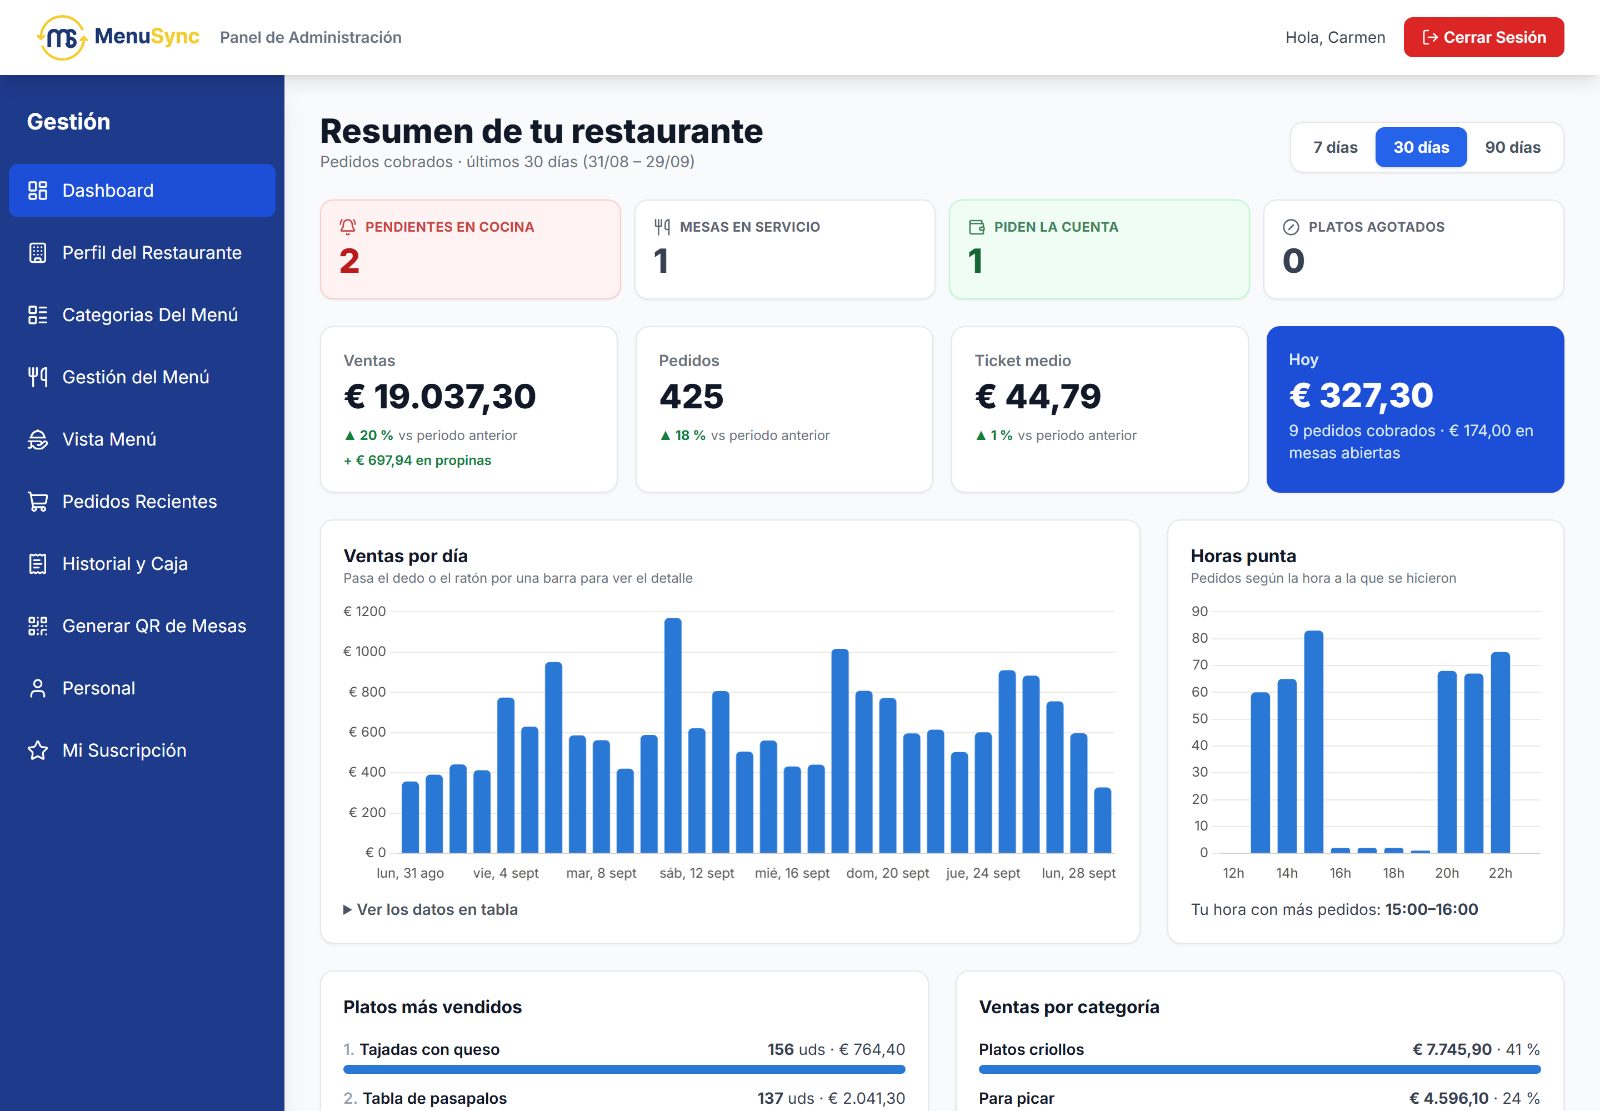Open Perfil del Restaurante menu item
Viewport: 1600px width, 1111px height.
coord(142,253)
